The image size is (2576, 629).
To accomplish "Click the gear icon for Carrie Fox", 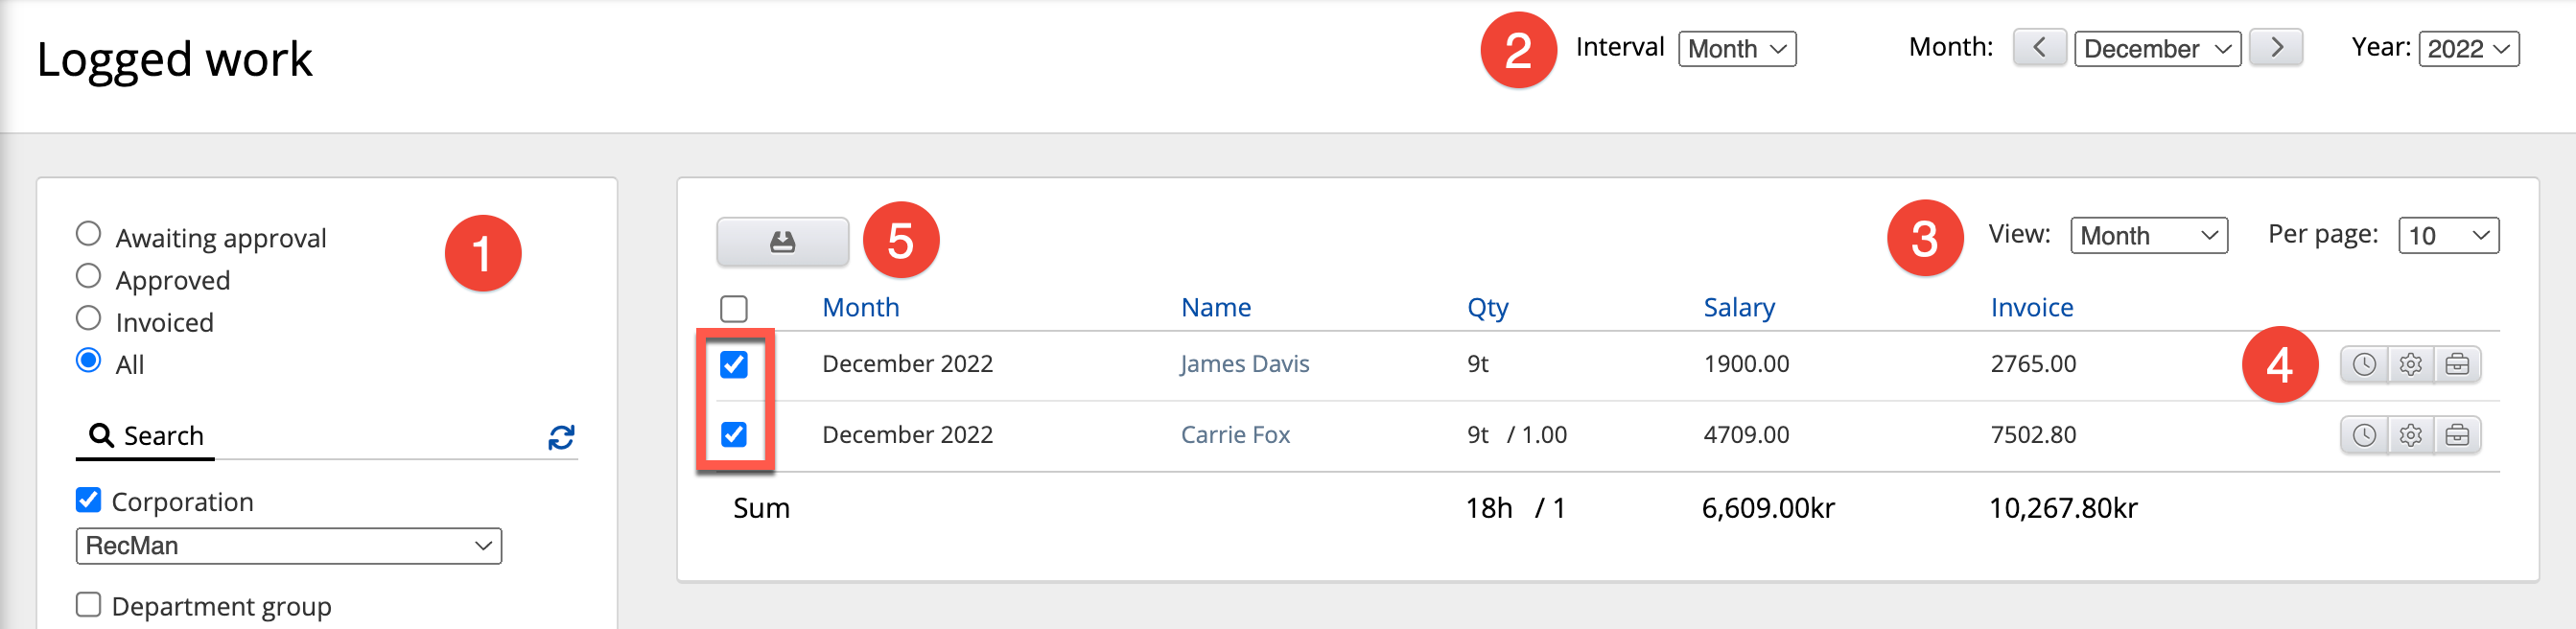I will pyautogui.click(x=2411, y=435).
